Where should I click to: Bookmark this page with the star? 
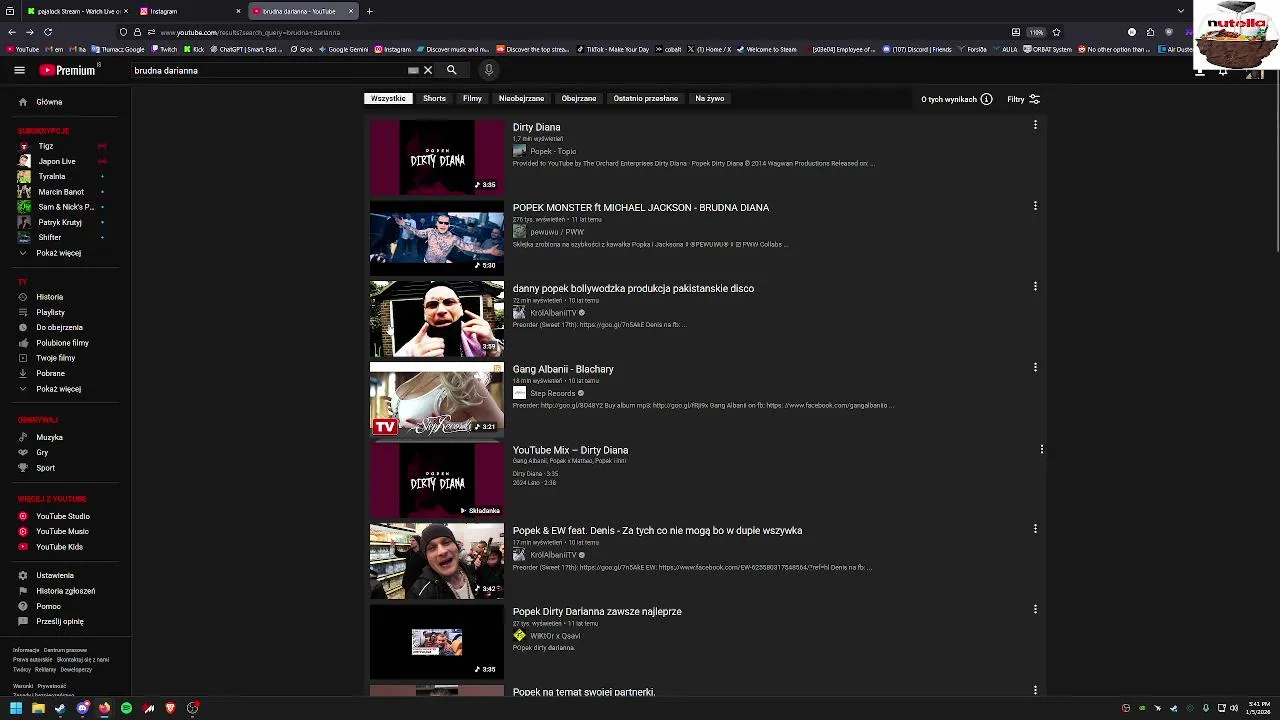[1056, 32]
